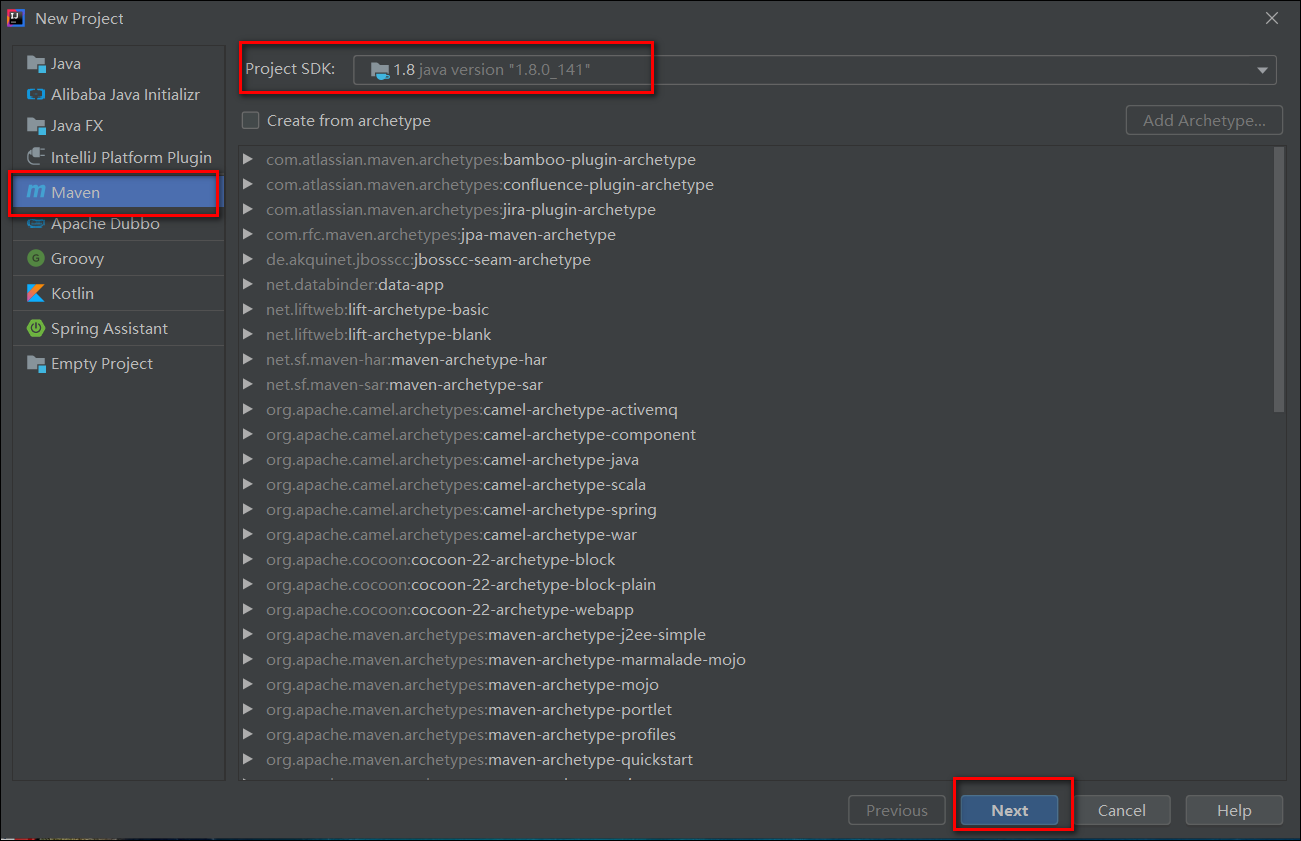The height and width of the screenshot is (841, 1301).
Task: Expand jpa-maven-archetype node arrow
Action: click(248, 235)
